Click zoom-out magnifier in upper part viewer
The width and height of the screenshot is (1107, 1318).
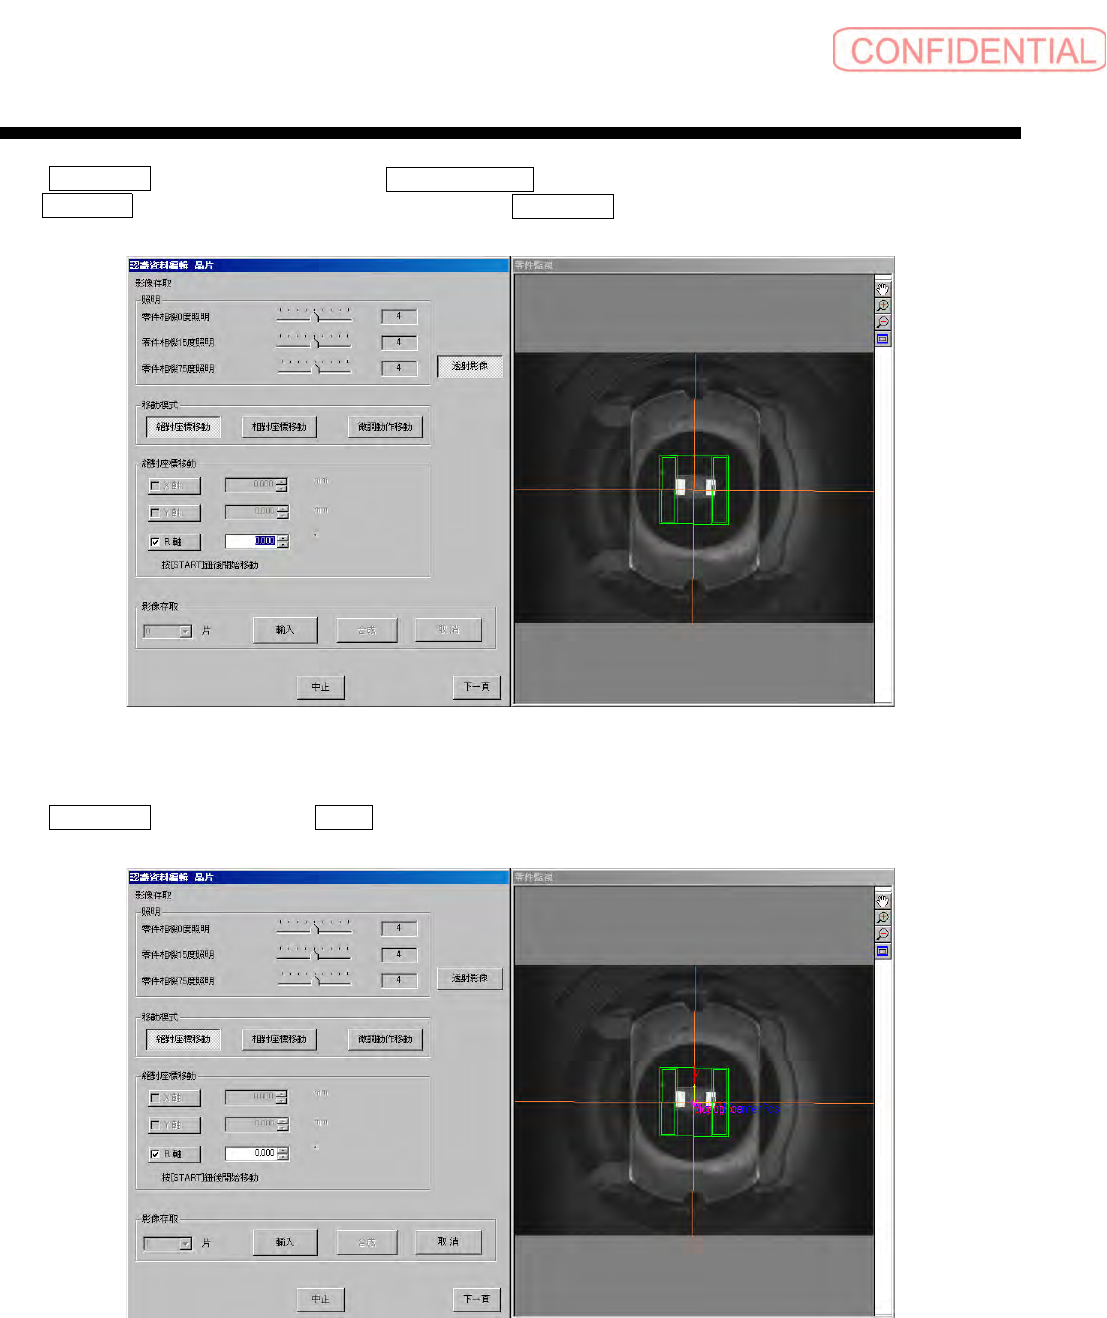click(883, 322)
